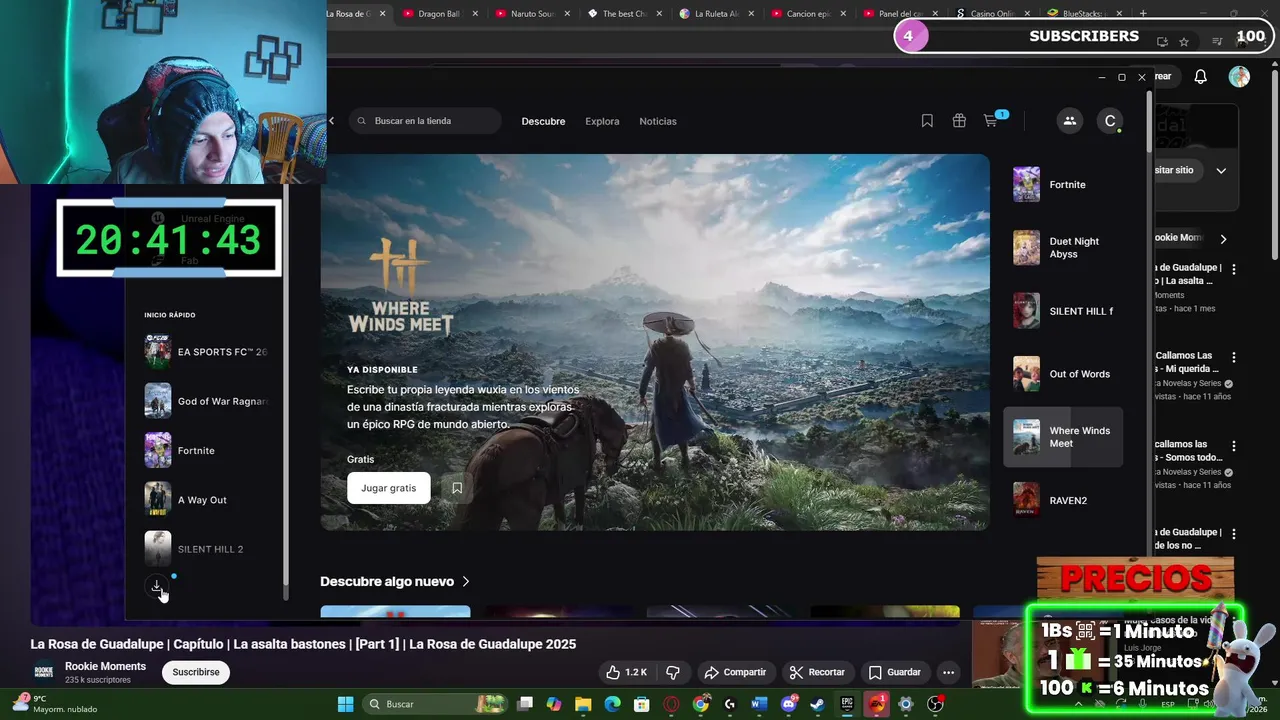
Task: Open the downloads icon in Epic sidebar
Action: tap(157, 587)
